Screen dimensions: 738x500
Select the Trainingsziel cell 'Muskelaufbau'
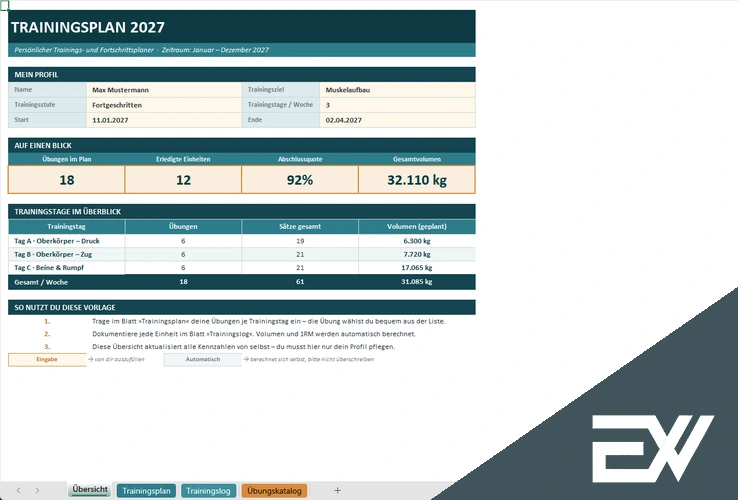[x=397, y=90]
